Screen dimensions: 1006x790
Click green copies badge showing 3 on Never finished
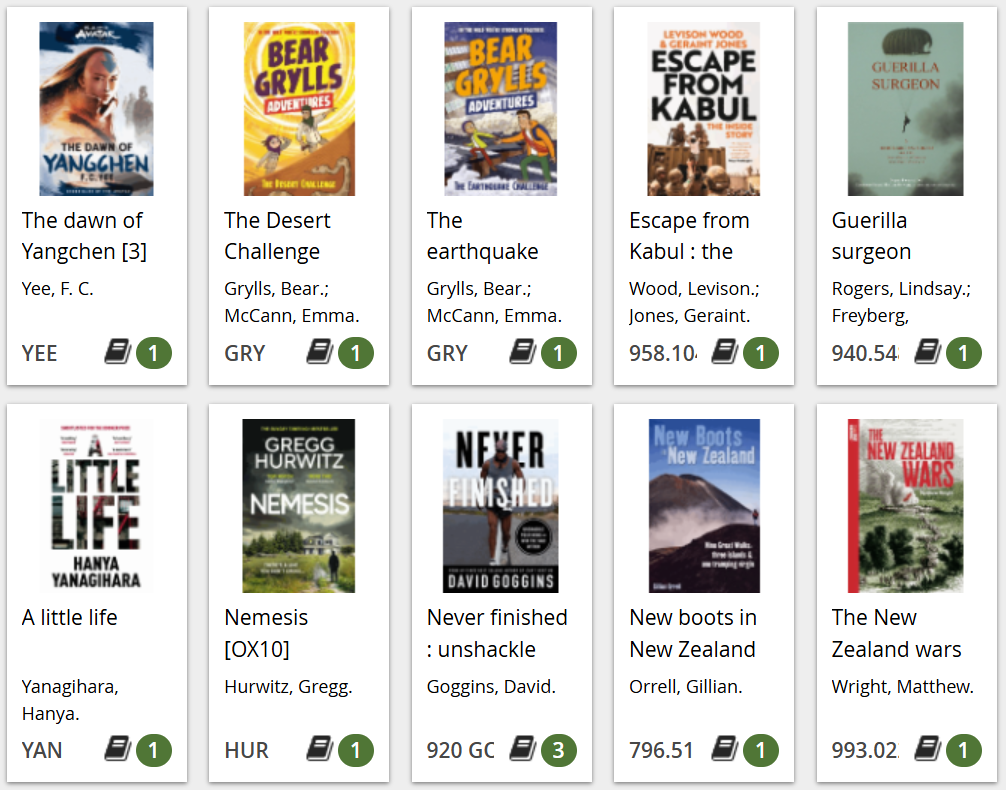pos(559,750)
